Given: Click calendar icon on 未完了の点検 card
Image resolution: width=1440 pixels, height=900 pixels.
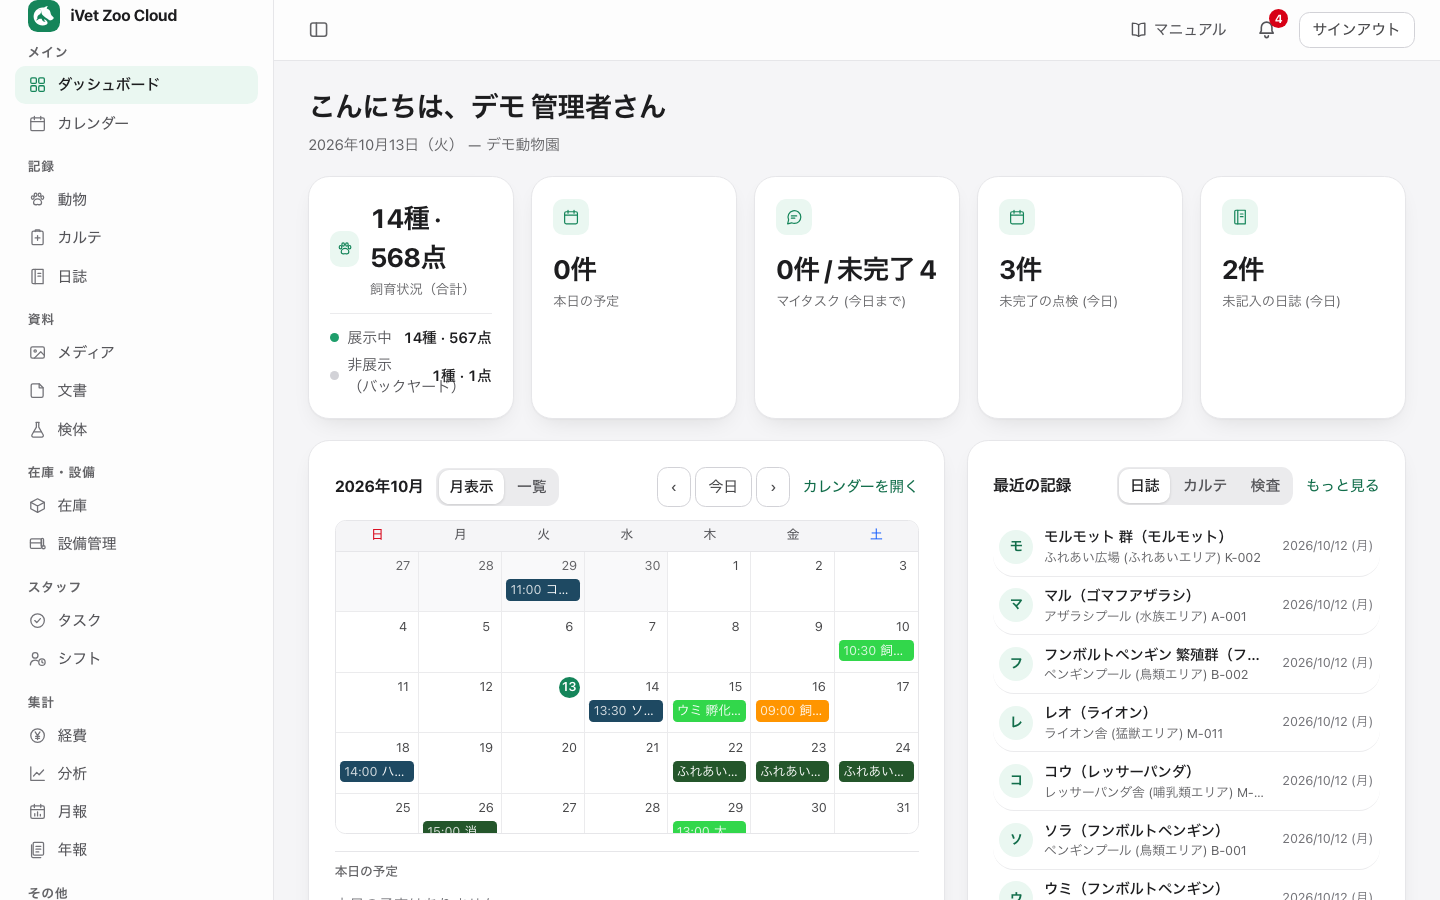Looking at the screenshot, I should (1017, 217).
